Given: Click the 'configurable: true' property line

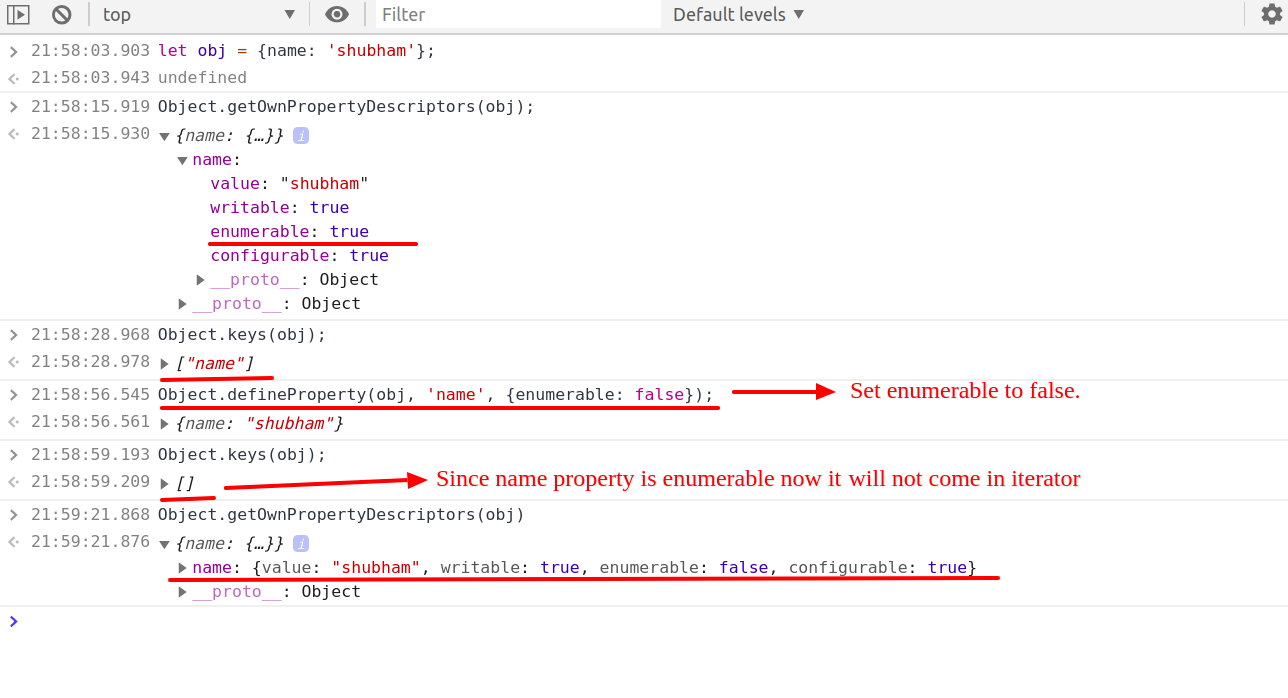Looking at the screenshot, I should (x=299, y=256).
